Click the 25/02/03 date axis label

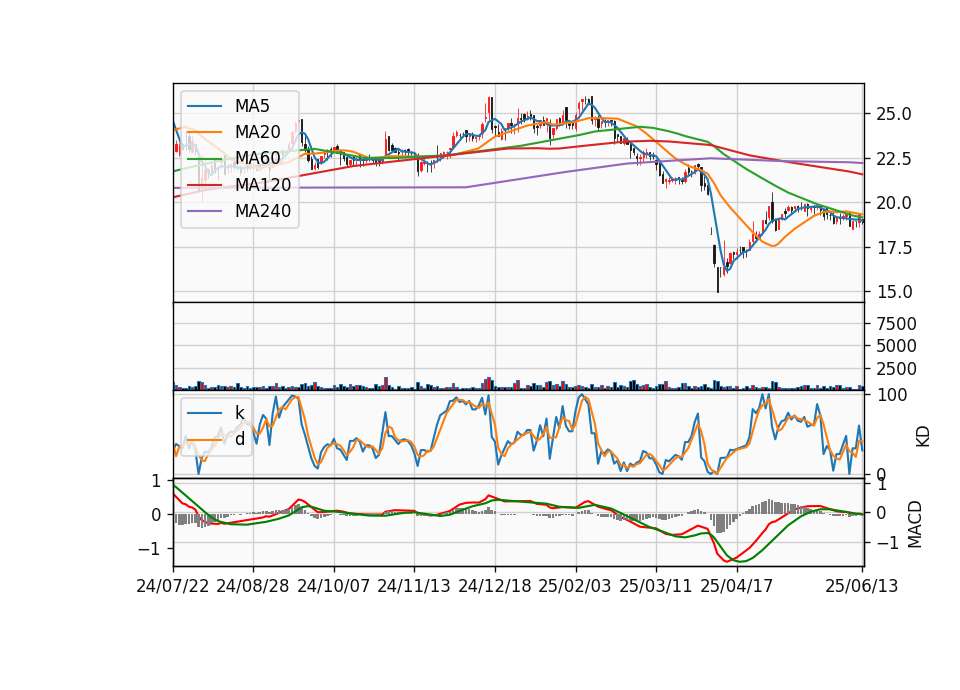tap(575, 586)
